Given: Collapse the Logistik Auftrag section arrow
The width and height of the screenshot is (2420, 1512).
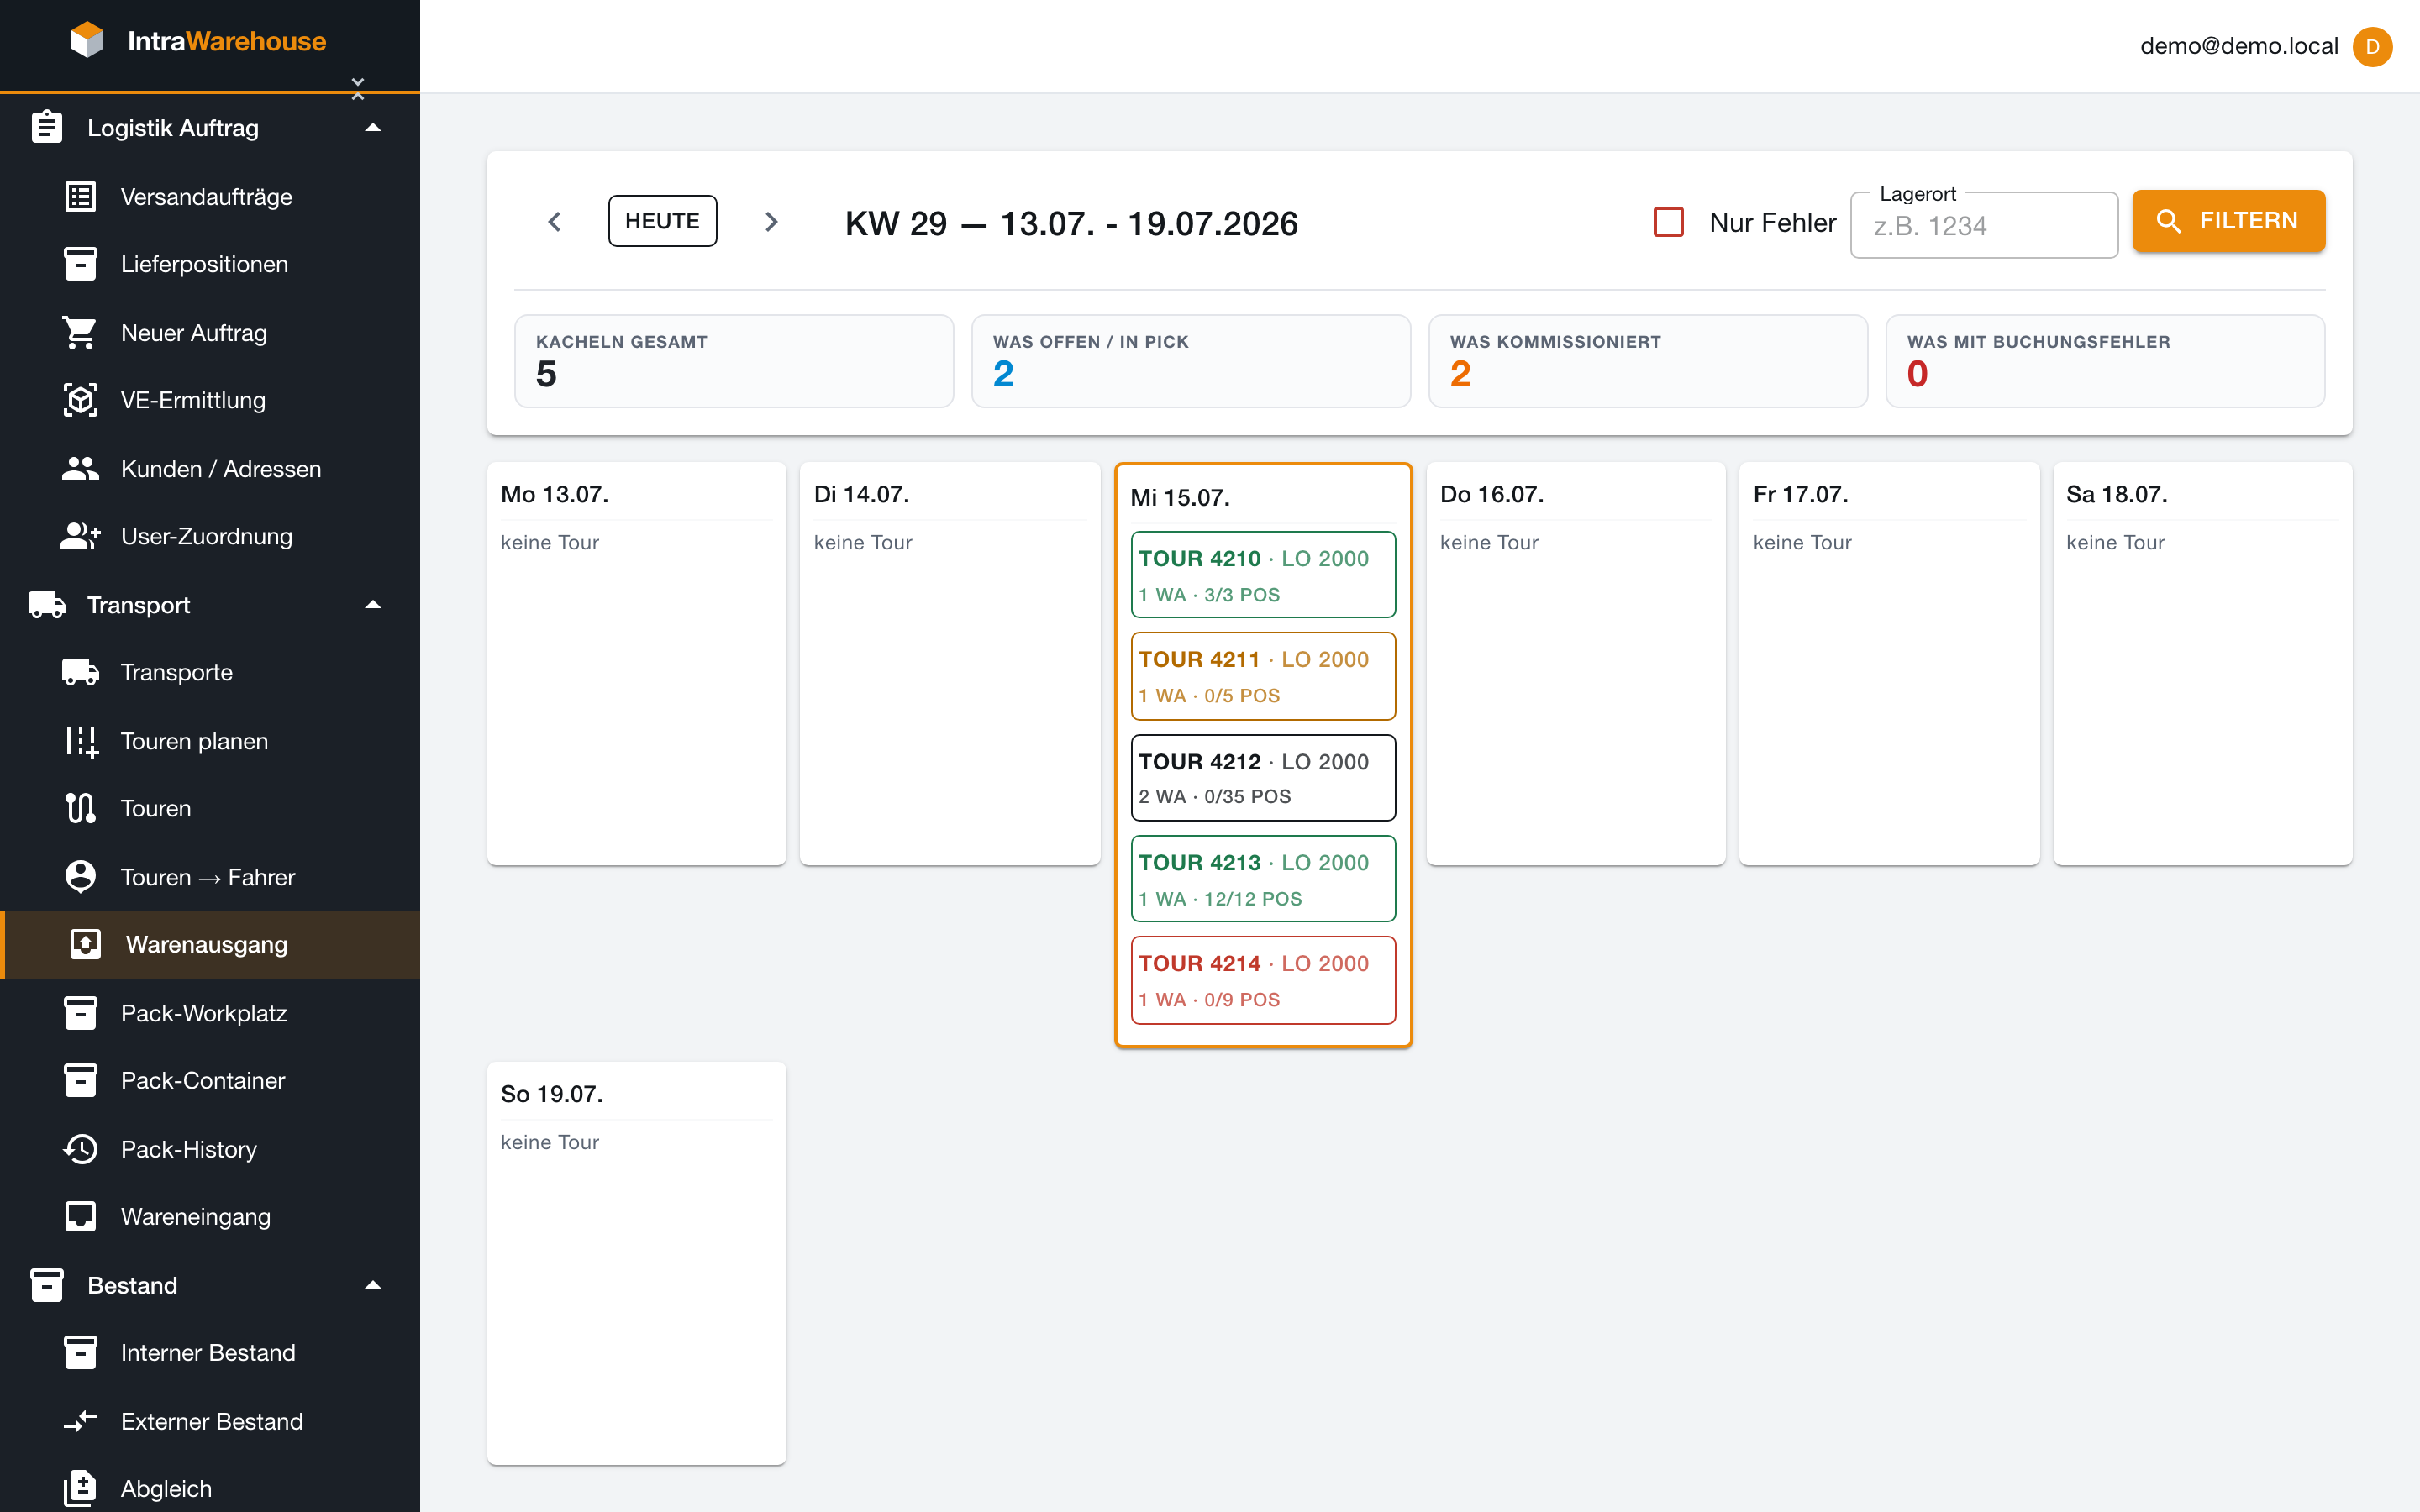Looking at the screenshot, I should pos(373,128).
